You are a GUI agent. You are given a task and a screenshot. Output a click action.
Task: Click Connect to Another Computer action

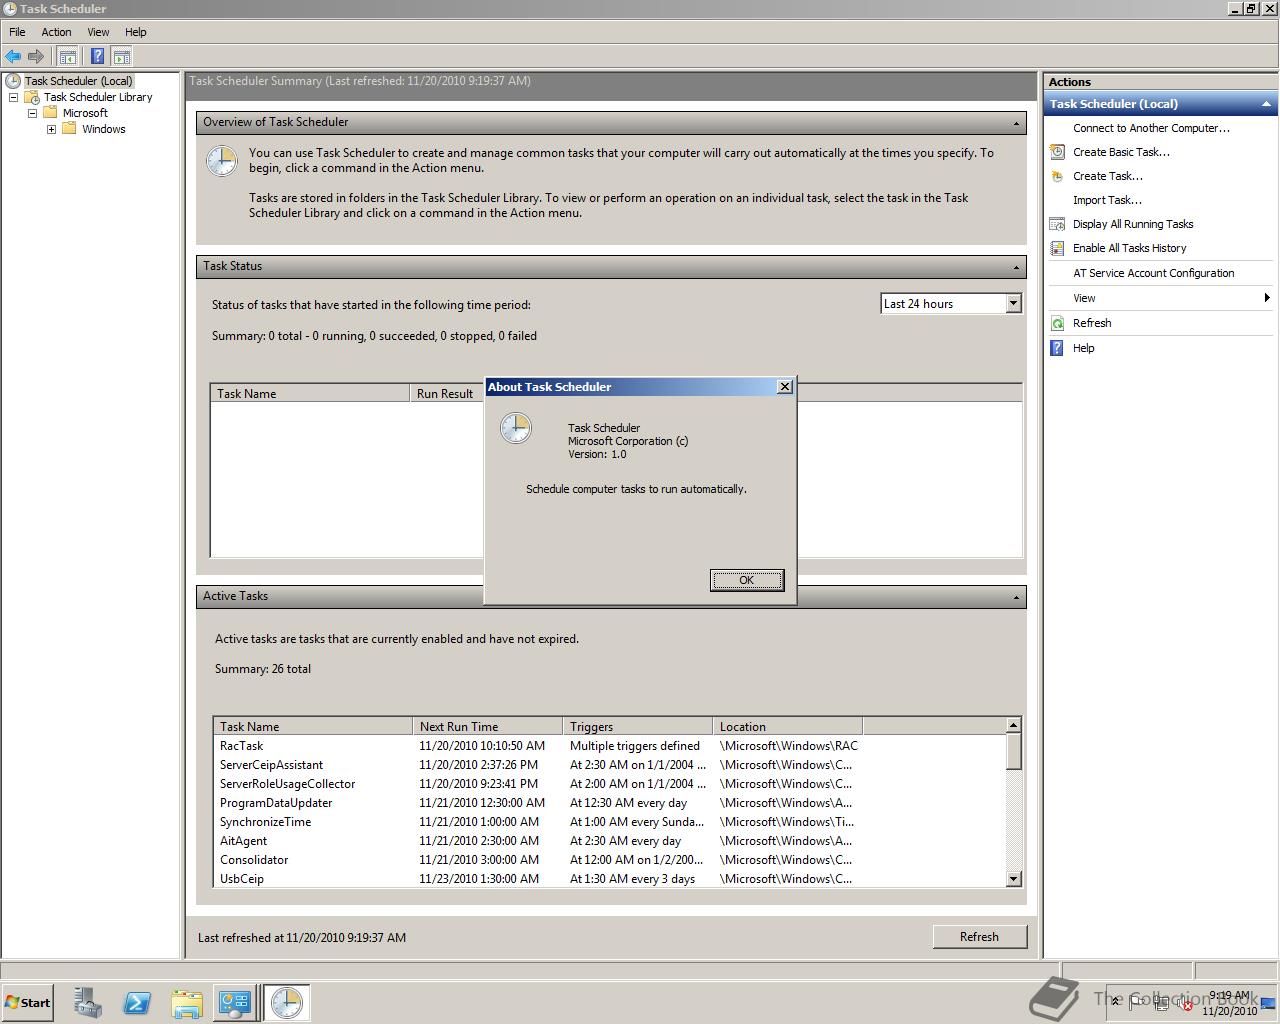[1151, 128]
